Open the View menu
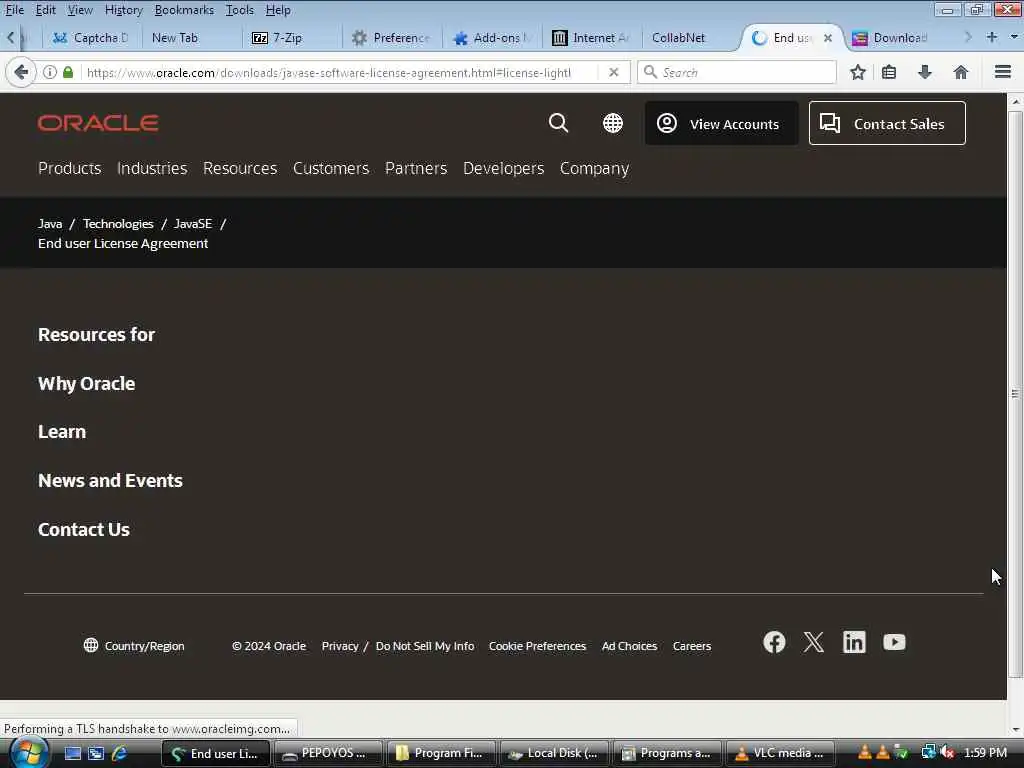This screenshot has height=768, width=1024. pyautogui.click(x=80, y=10)
